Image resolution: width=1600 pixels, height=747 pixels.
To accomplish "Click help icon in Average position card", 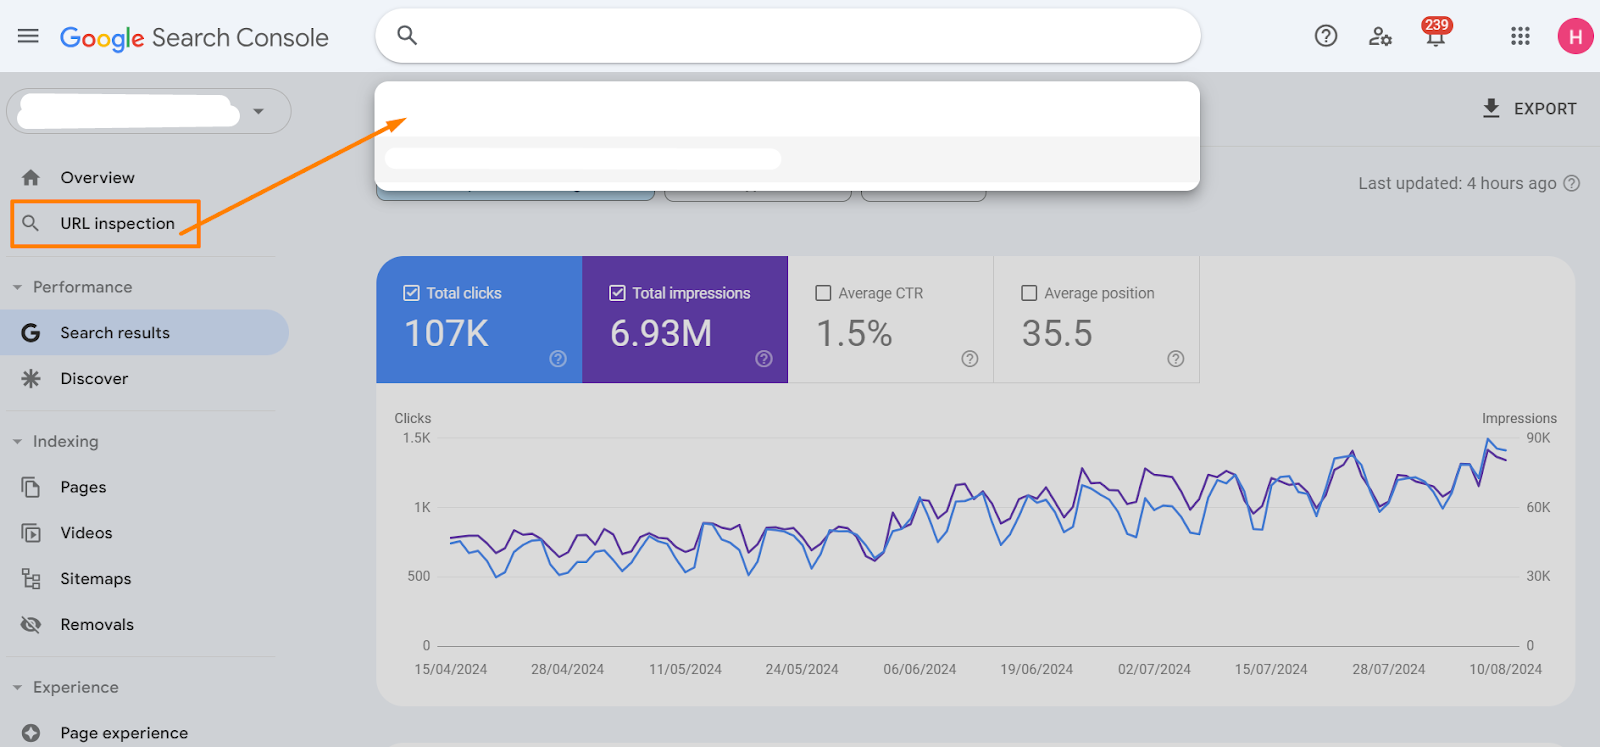I will click(1176, 359).
